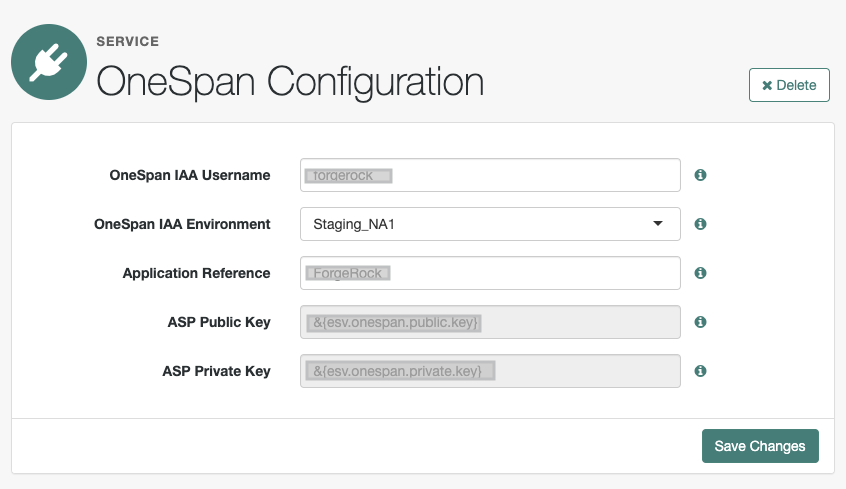846x489 pixels.
Task: Click the info icon beside OneSpan IAA Environment
Action: (x=700, y=224)
